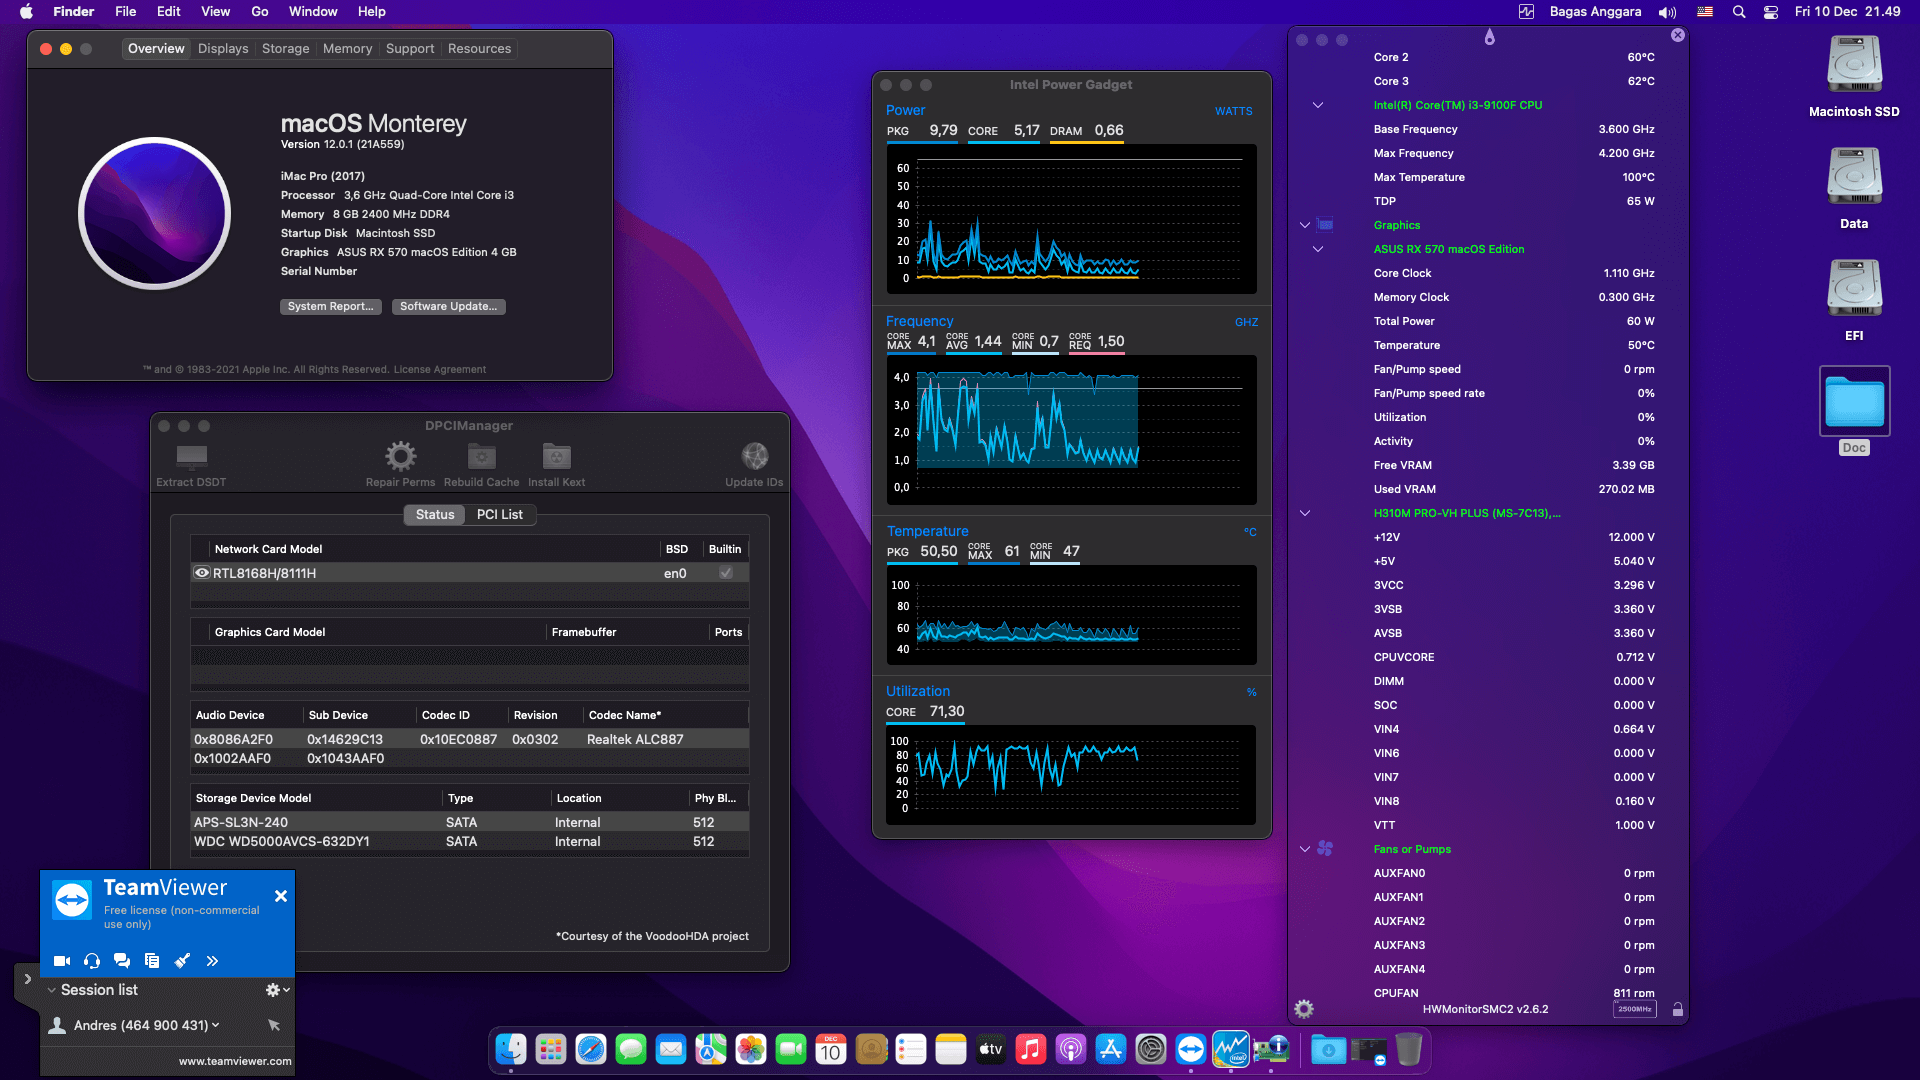The height and width of the screenshot is (1080, 1920).
Task: Collapse the Intel i3-9100F CPU section
Action: (1318, 105)
